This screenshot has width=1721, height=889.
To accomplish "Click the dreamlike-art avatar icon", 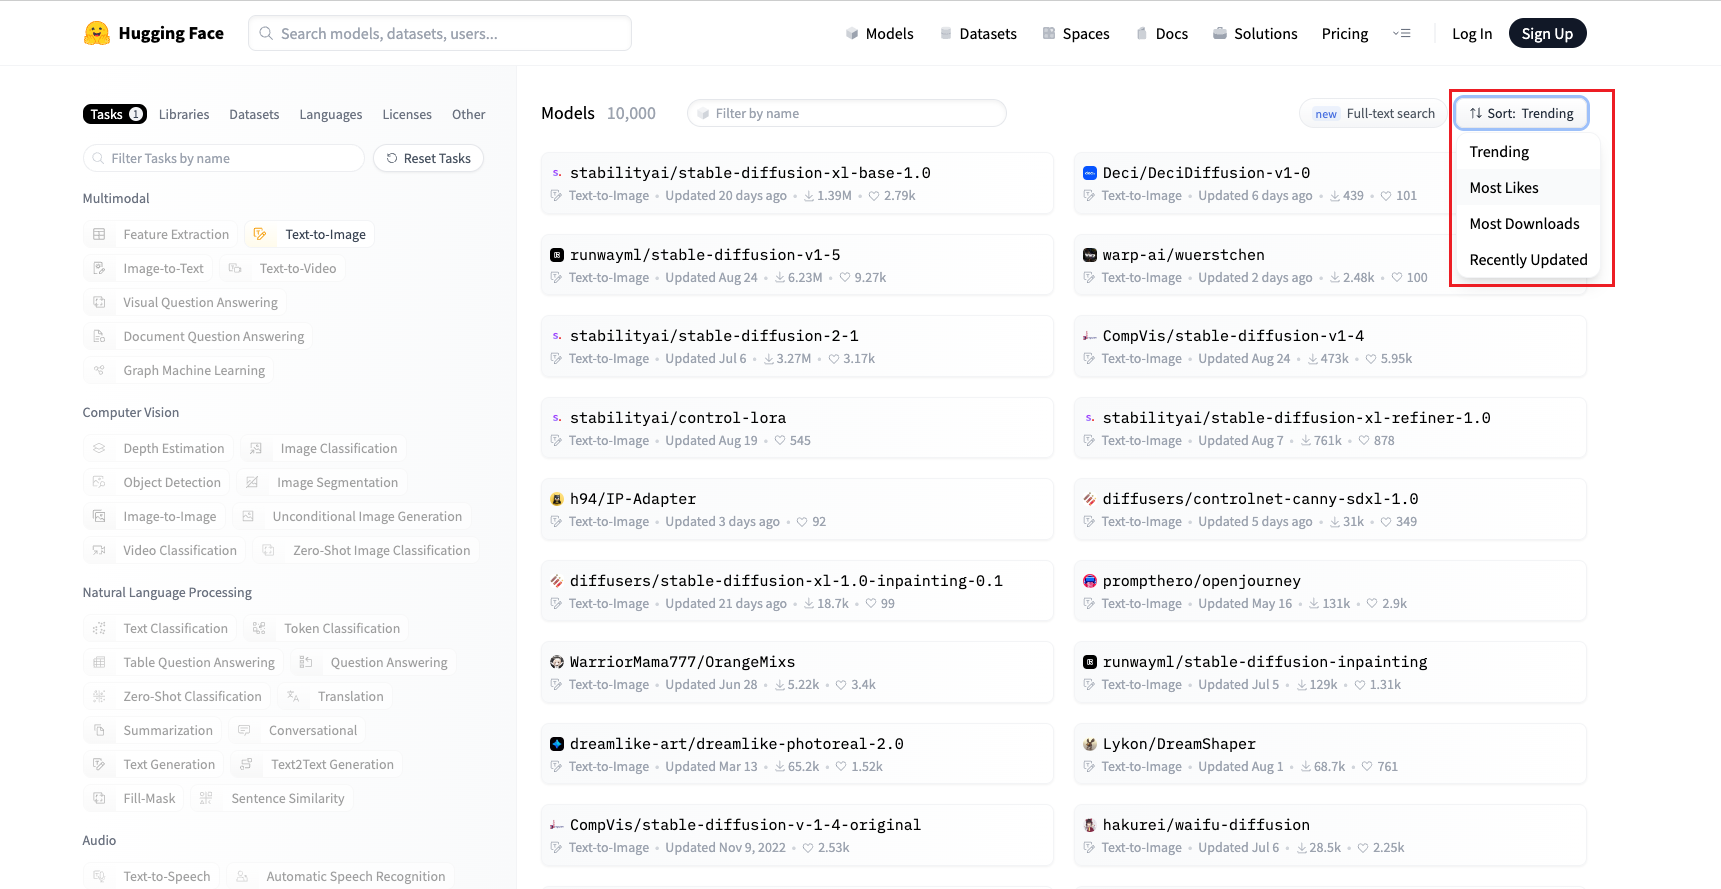I will point(557,744).
